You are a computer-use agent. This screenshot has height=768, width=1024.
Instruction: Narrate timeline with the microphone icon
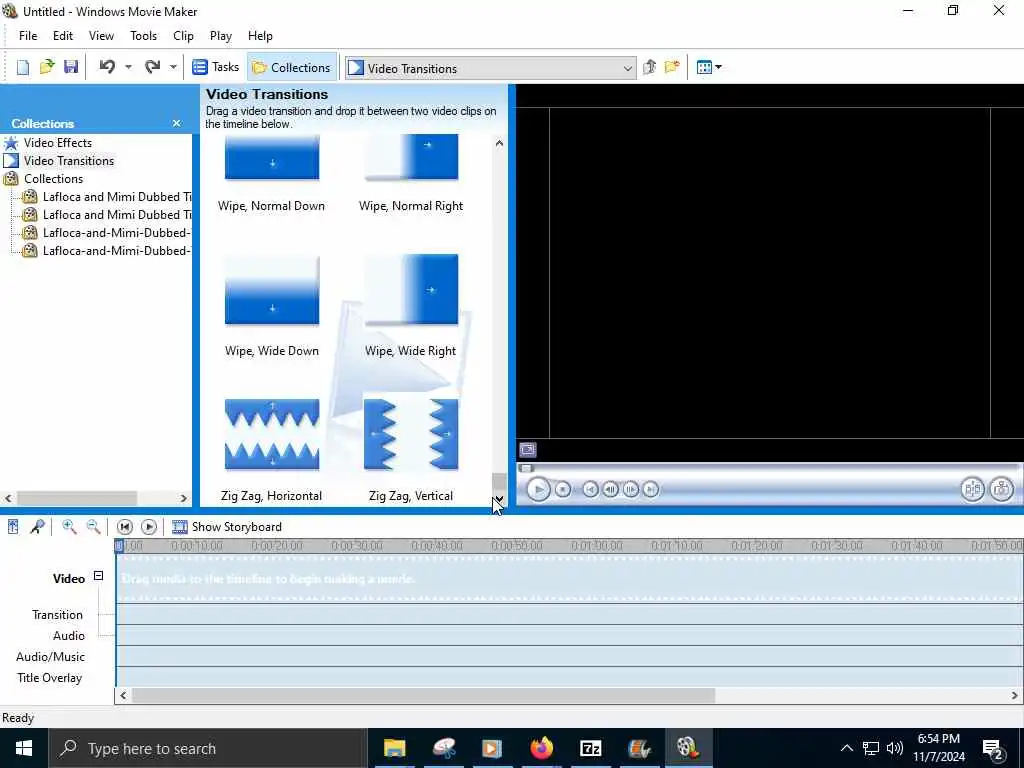click(37, 526)
